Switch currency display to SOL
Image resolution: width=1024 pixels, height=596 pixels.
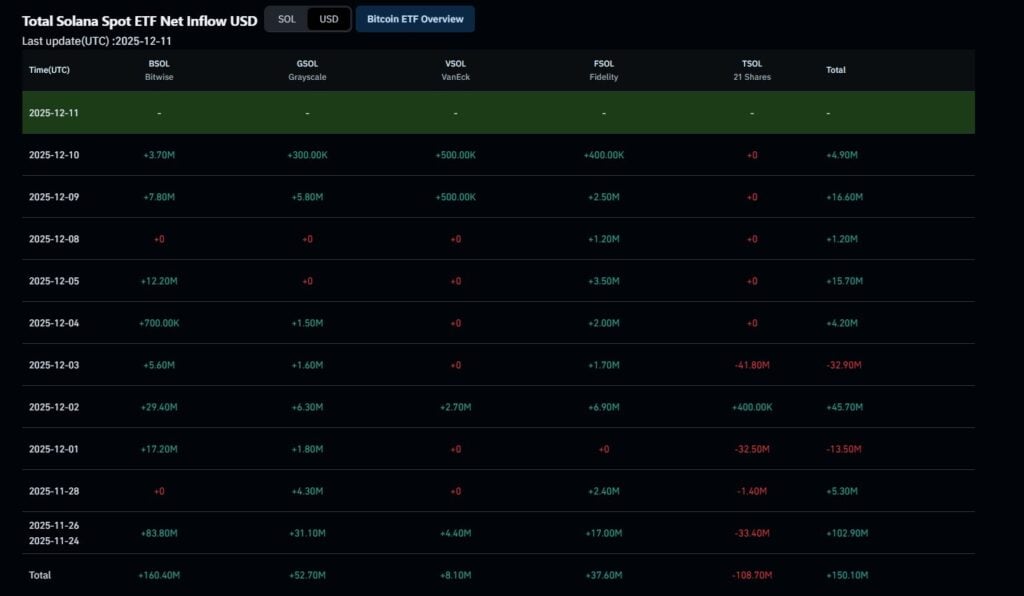[x=286, y=18]
